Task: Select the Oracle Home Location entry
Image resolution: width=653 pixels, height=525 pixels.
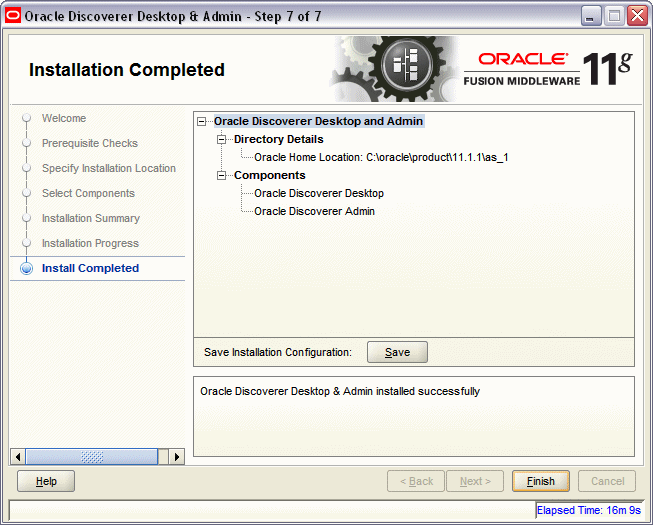Action: point(381,157)
